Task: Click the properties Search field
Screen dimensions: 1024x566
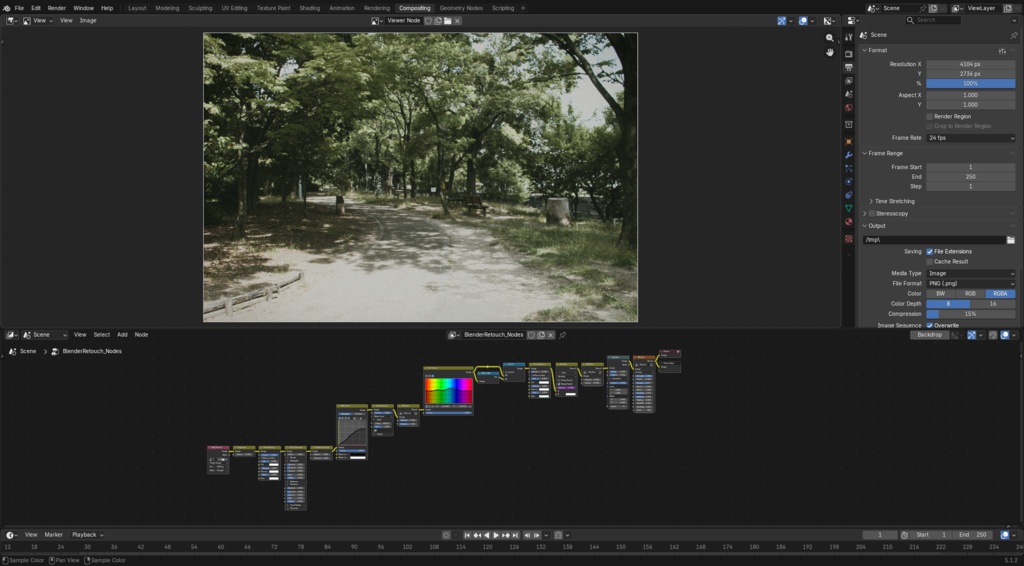Action: tap(933, 21)
